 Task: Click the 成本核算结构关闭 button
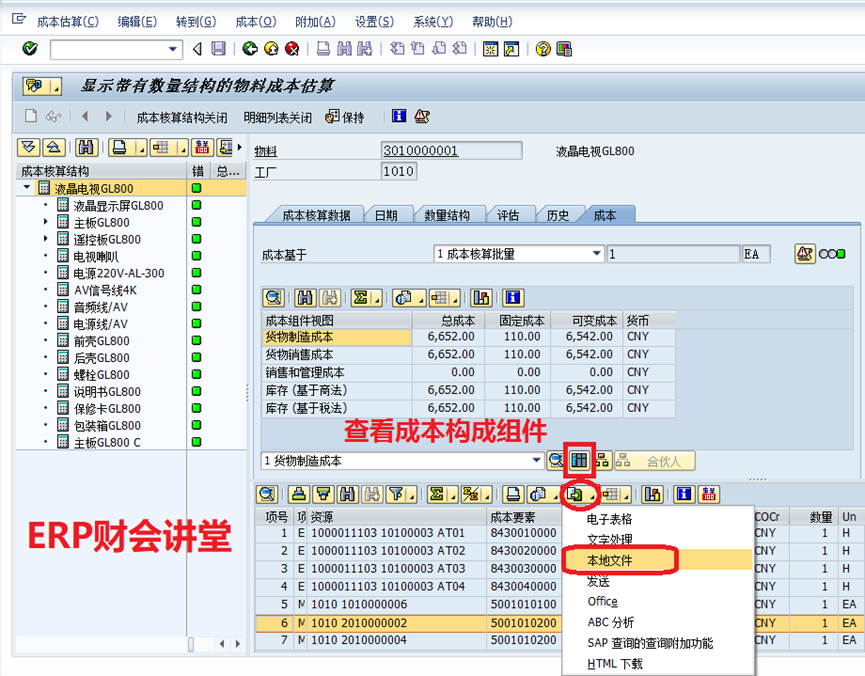182,117
